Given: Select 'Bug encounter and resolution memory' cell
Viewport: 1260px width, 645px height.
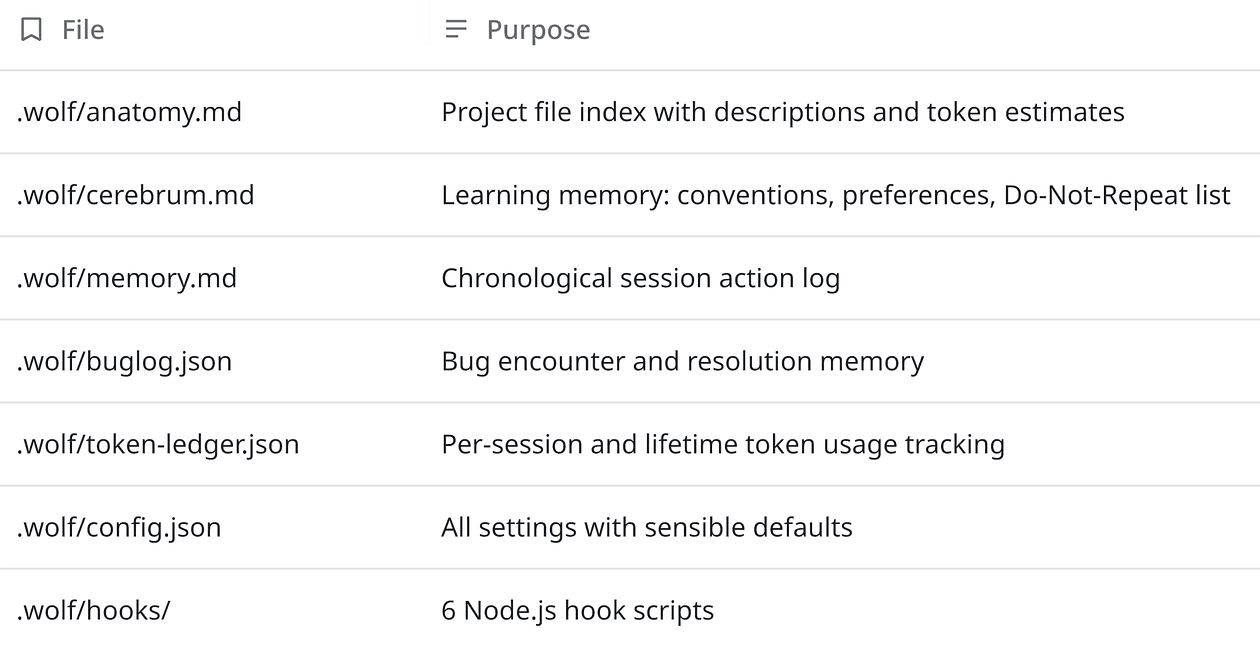Looking at the screenshot, I should pyautogui.click(x=682, y=361).
